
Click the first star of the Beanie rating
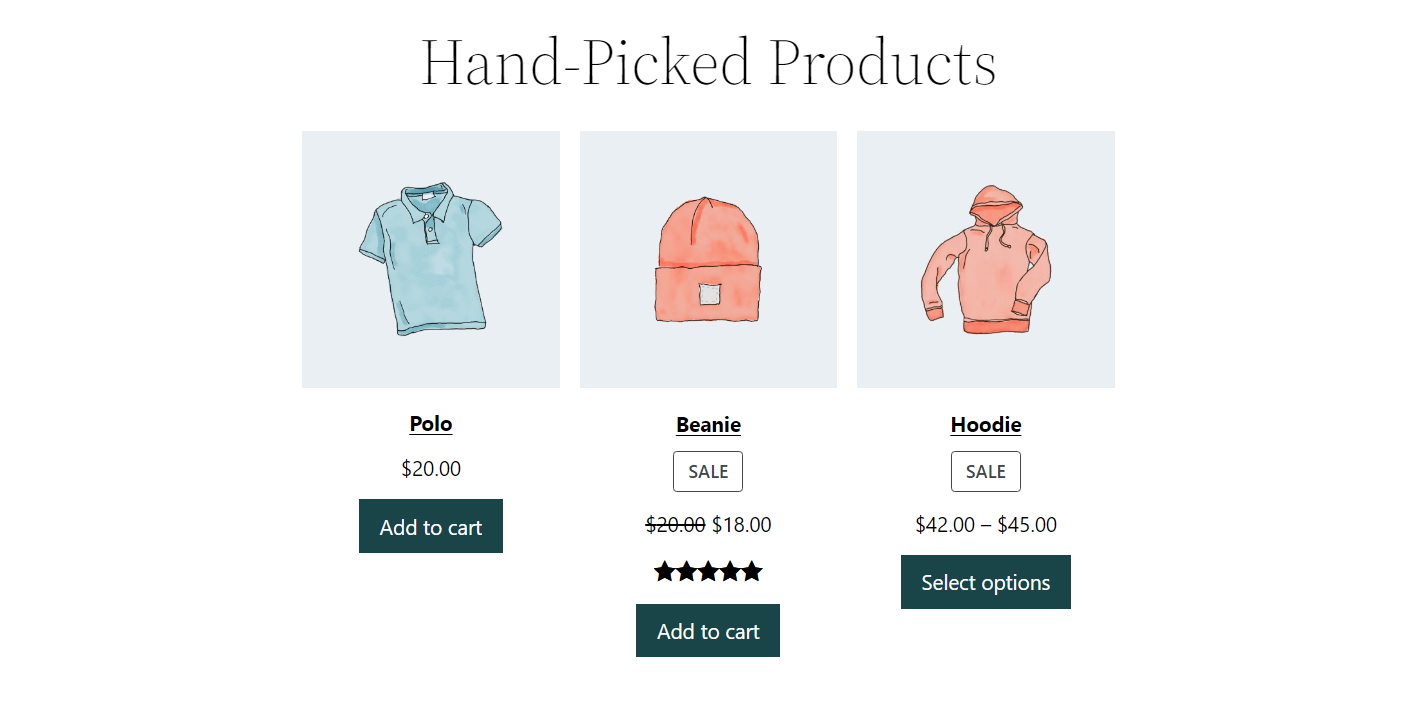(662, 571)
